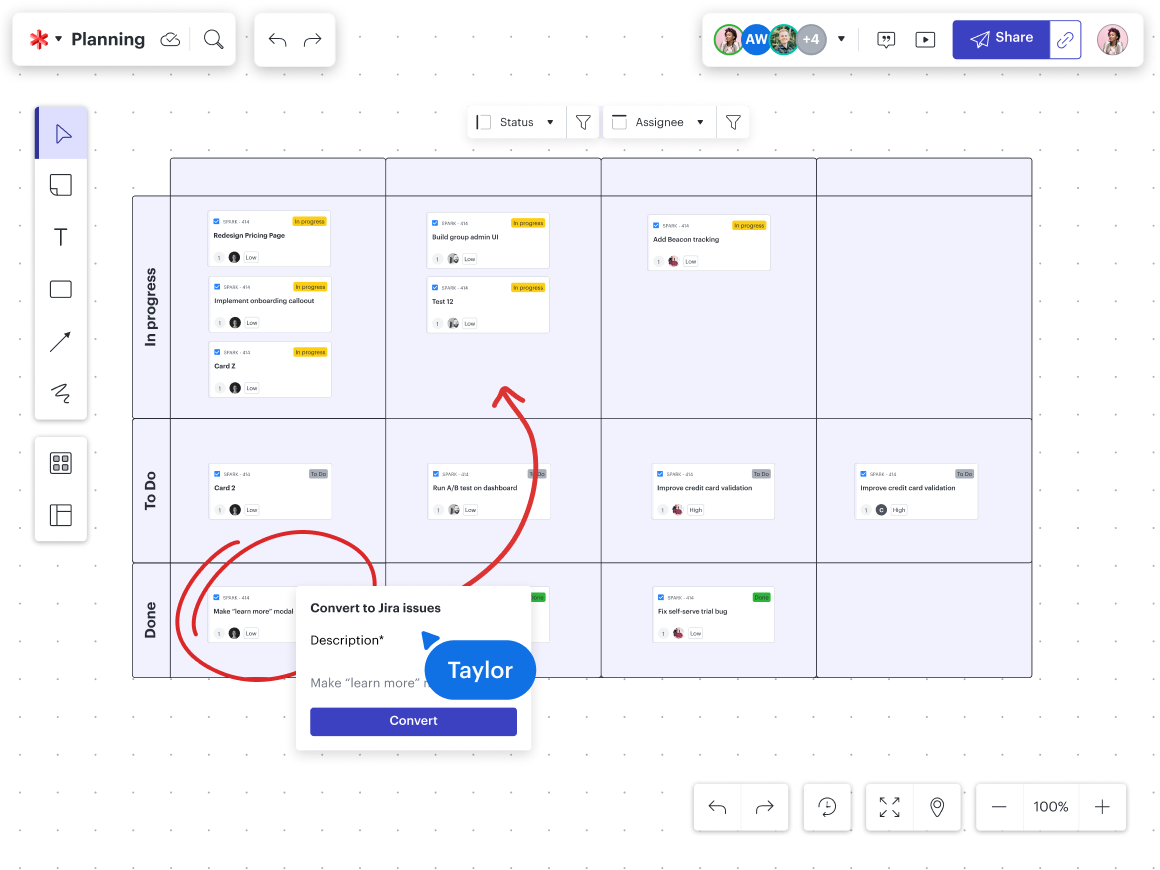Select the arrow line tool
1160x870 pixels.
click(x=61, y=342)
